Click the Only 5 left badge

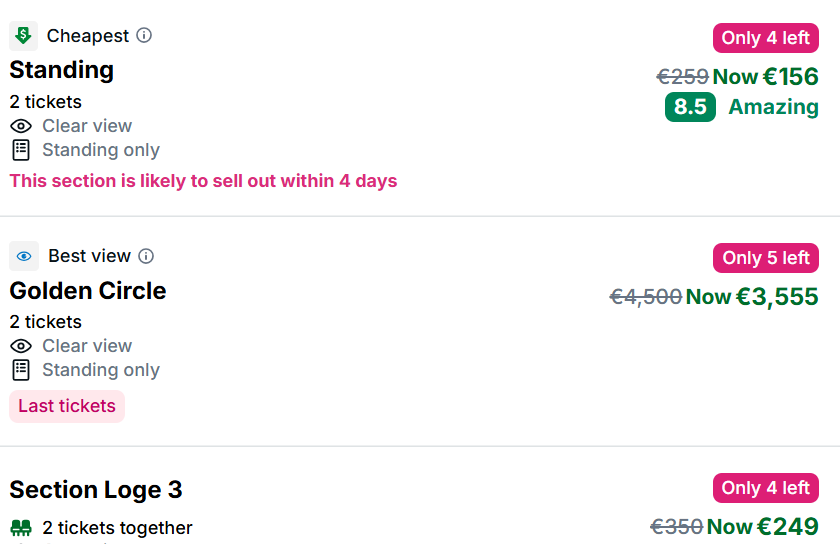click(x=766, y=258)
